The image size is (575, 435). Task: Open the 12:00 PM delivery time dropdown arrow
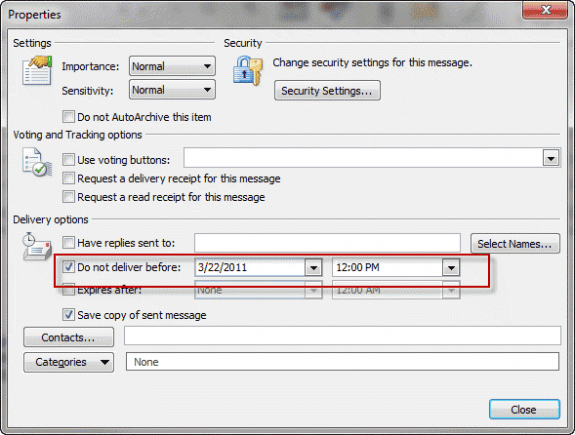(x=451, y=268)
